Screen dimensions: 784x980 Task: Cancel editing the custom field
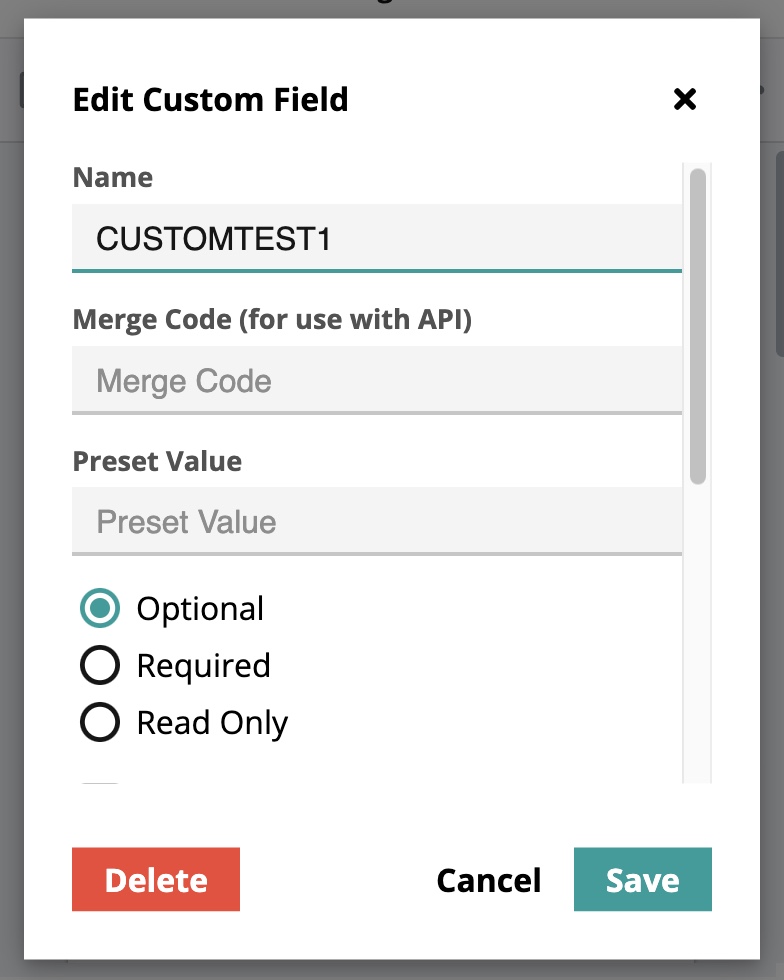pos(487,880)
